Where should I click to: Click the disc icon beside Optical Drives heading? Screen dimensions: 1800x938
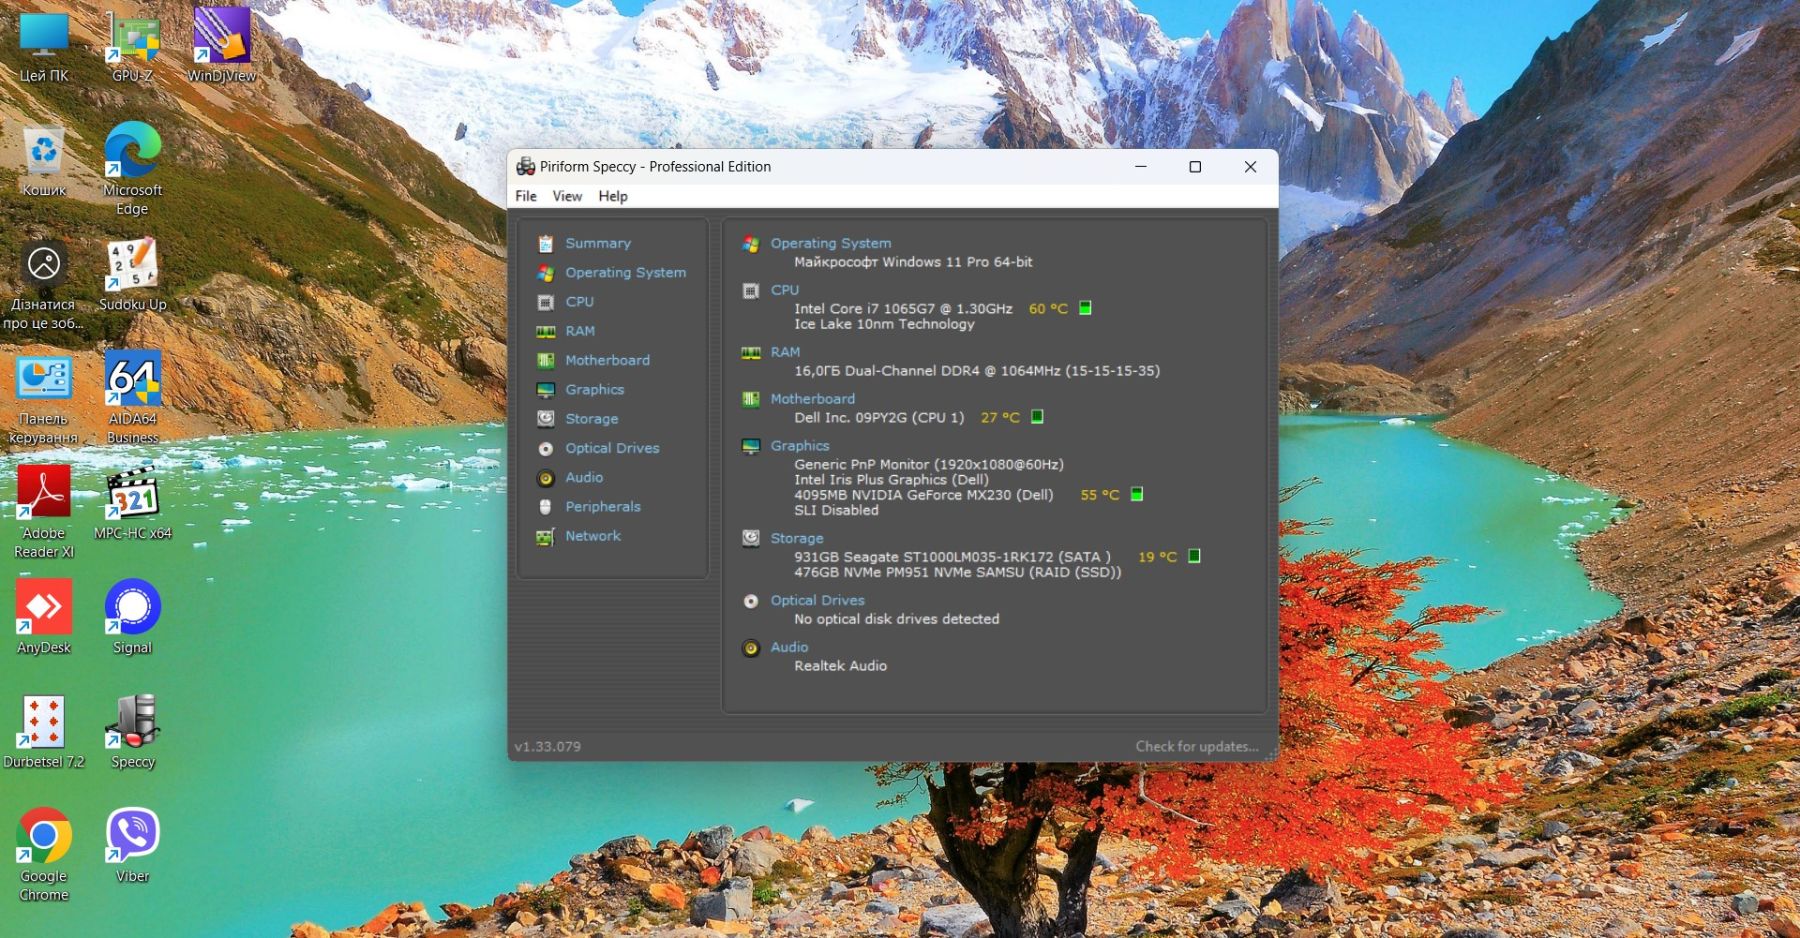coord(751,601)
